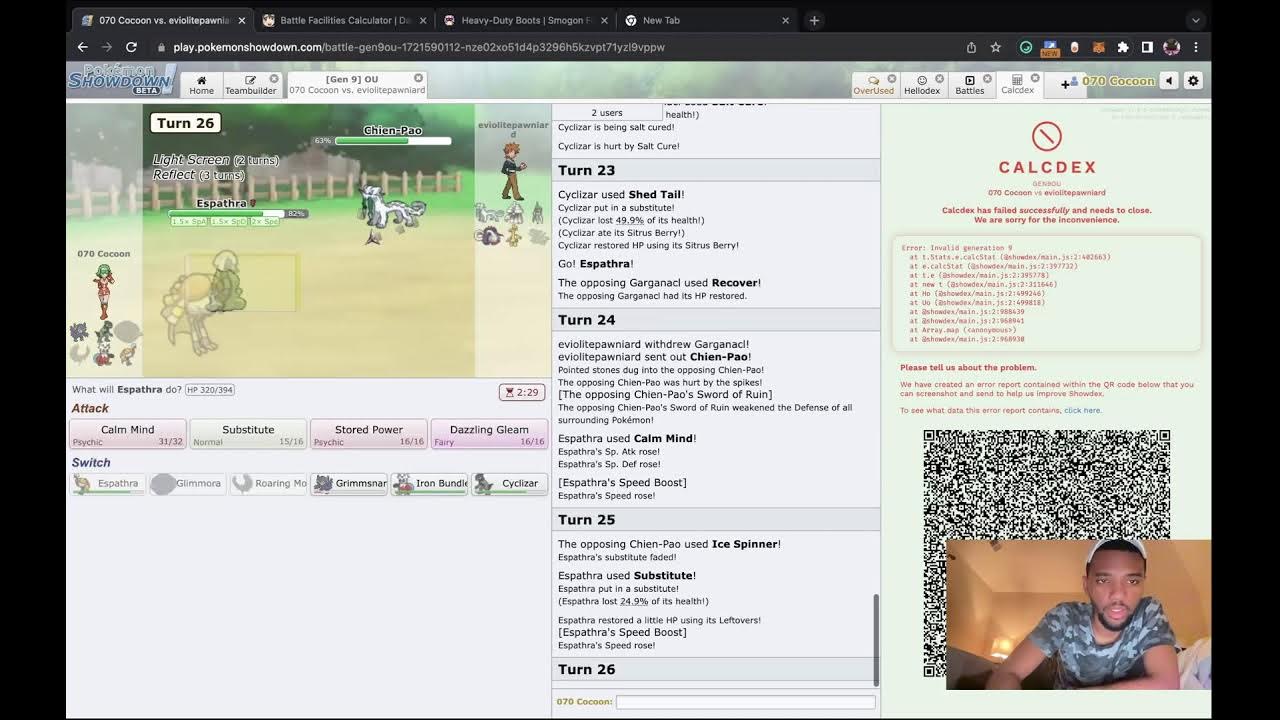Use the Dazzling Gleam move
Screen dimensions: 1280x720
coord(489,434)
